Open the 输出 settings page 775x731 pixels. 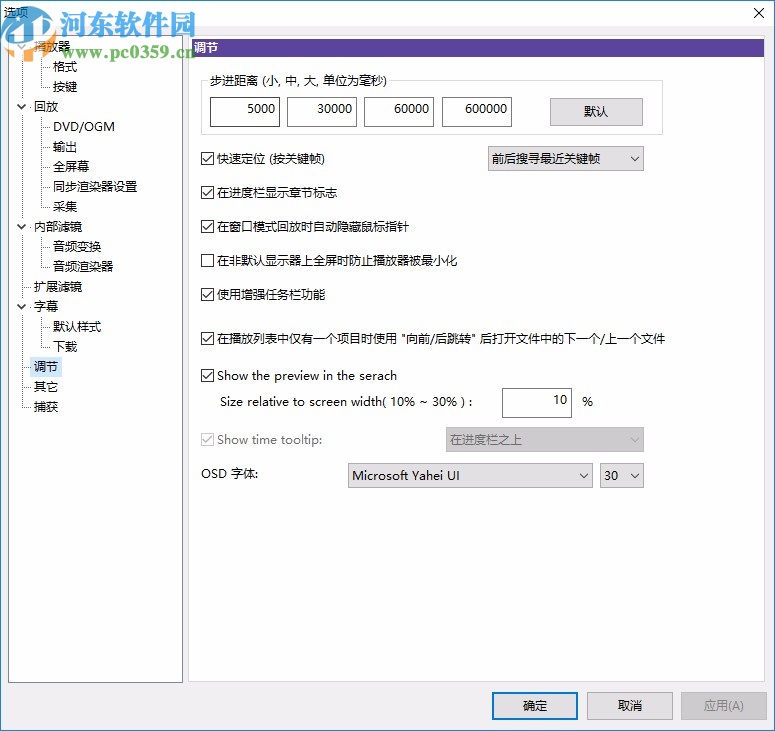pos(65,147)
